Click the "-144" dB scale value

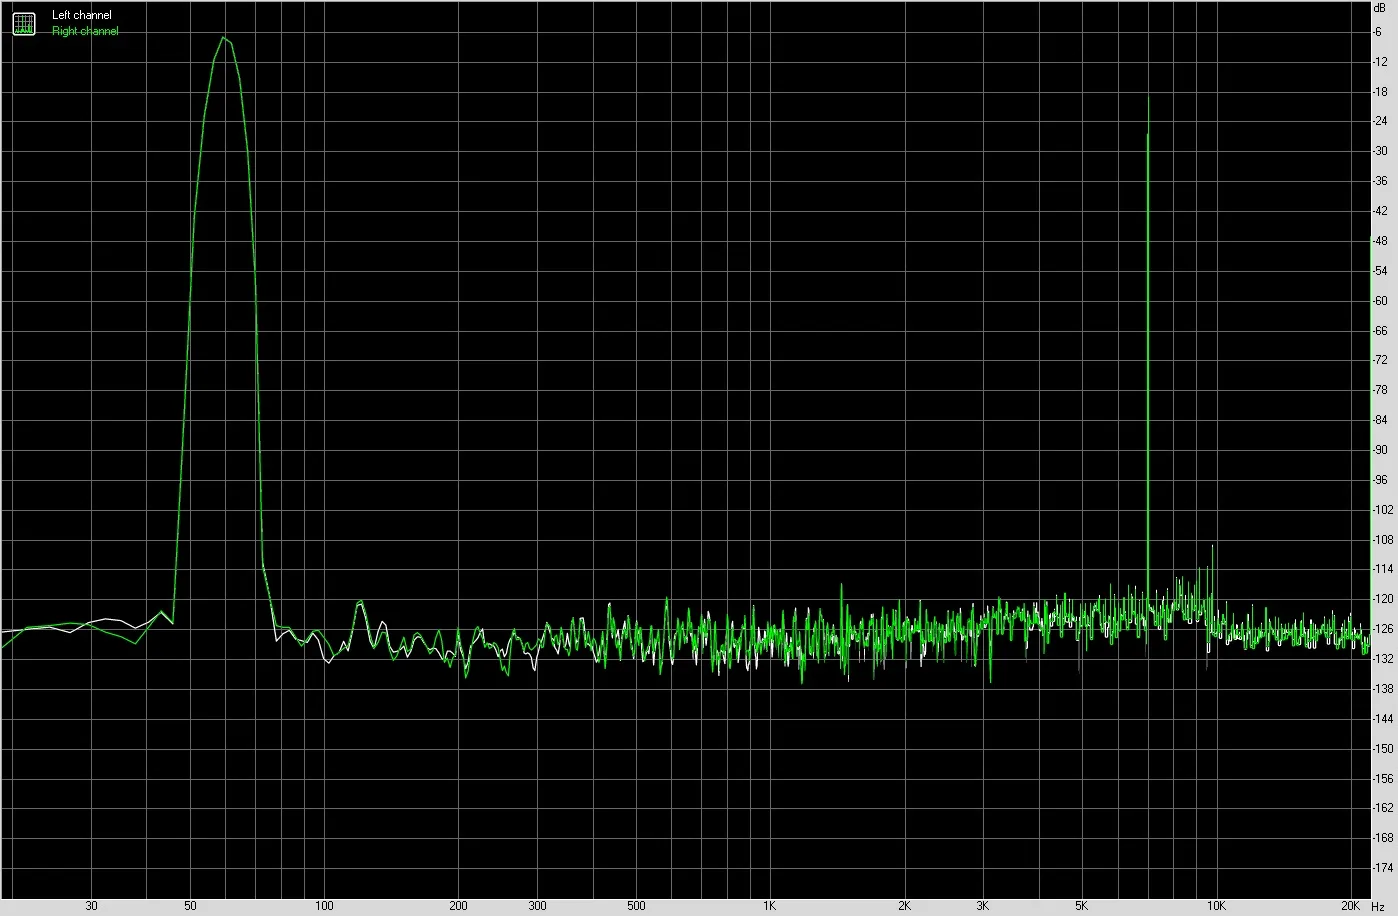point(1383,719)
